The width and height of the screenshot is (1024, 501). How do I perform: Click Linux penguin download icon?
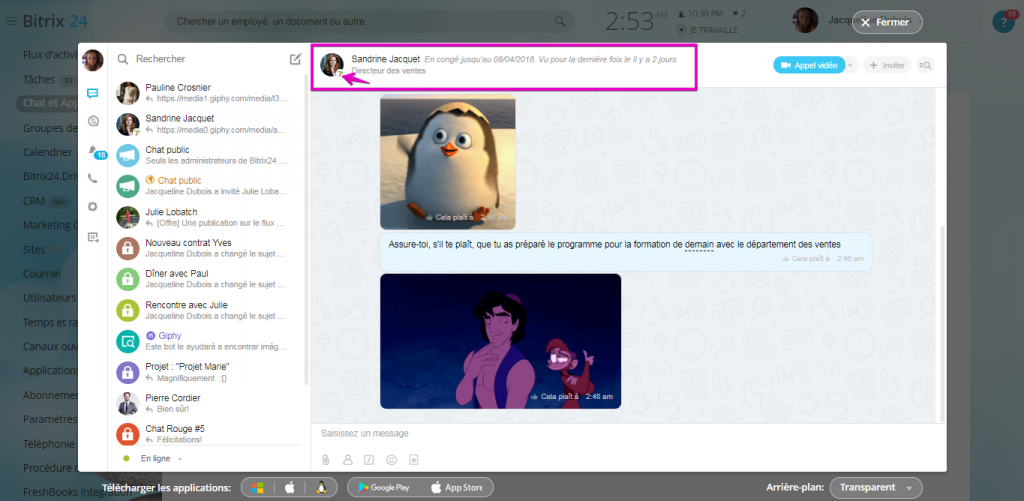[x=321, y=487]
